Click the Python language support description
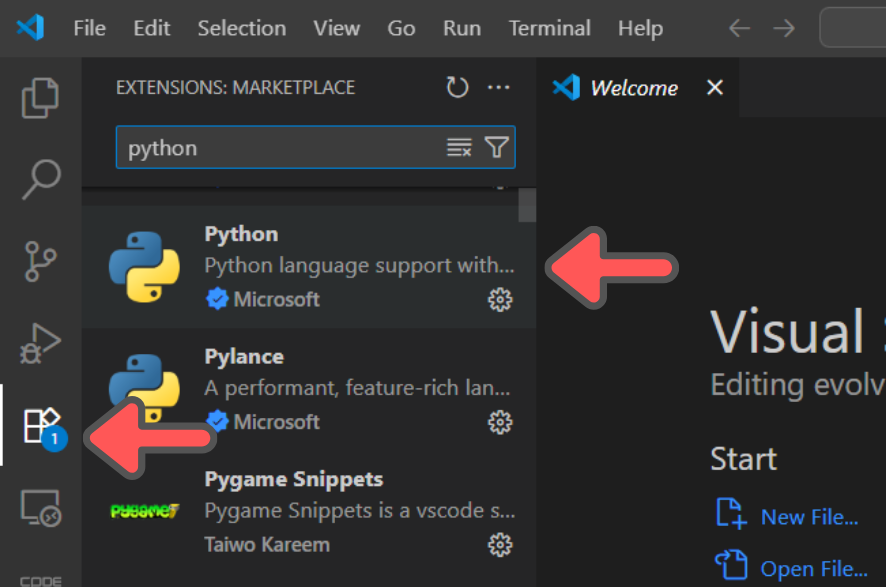 359,266
